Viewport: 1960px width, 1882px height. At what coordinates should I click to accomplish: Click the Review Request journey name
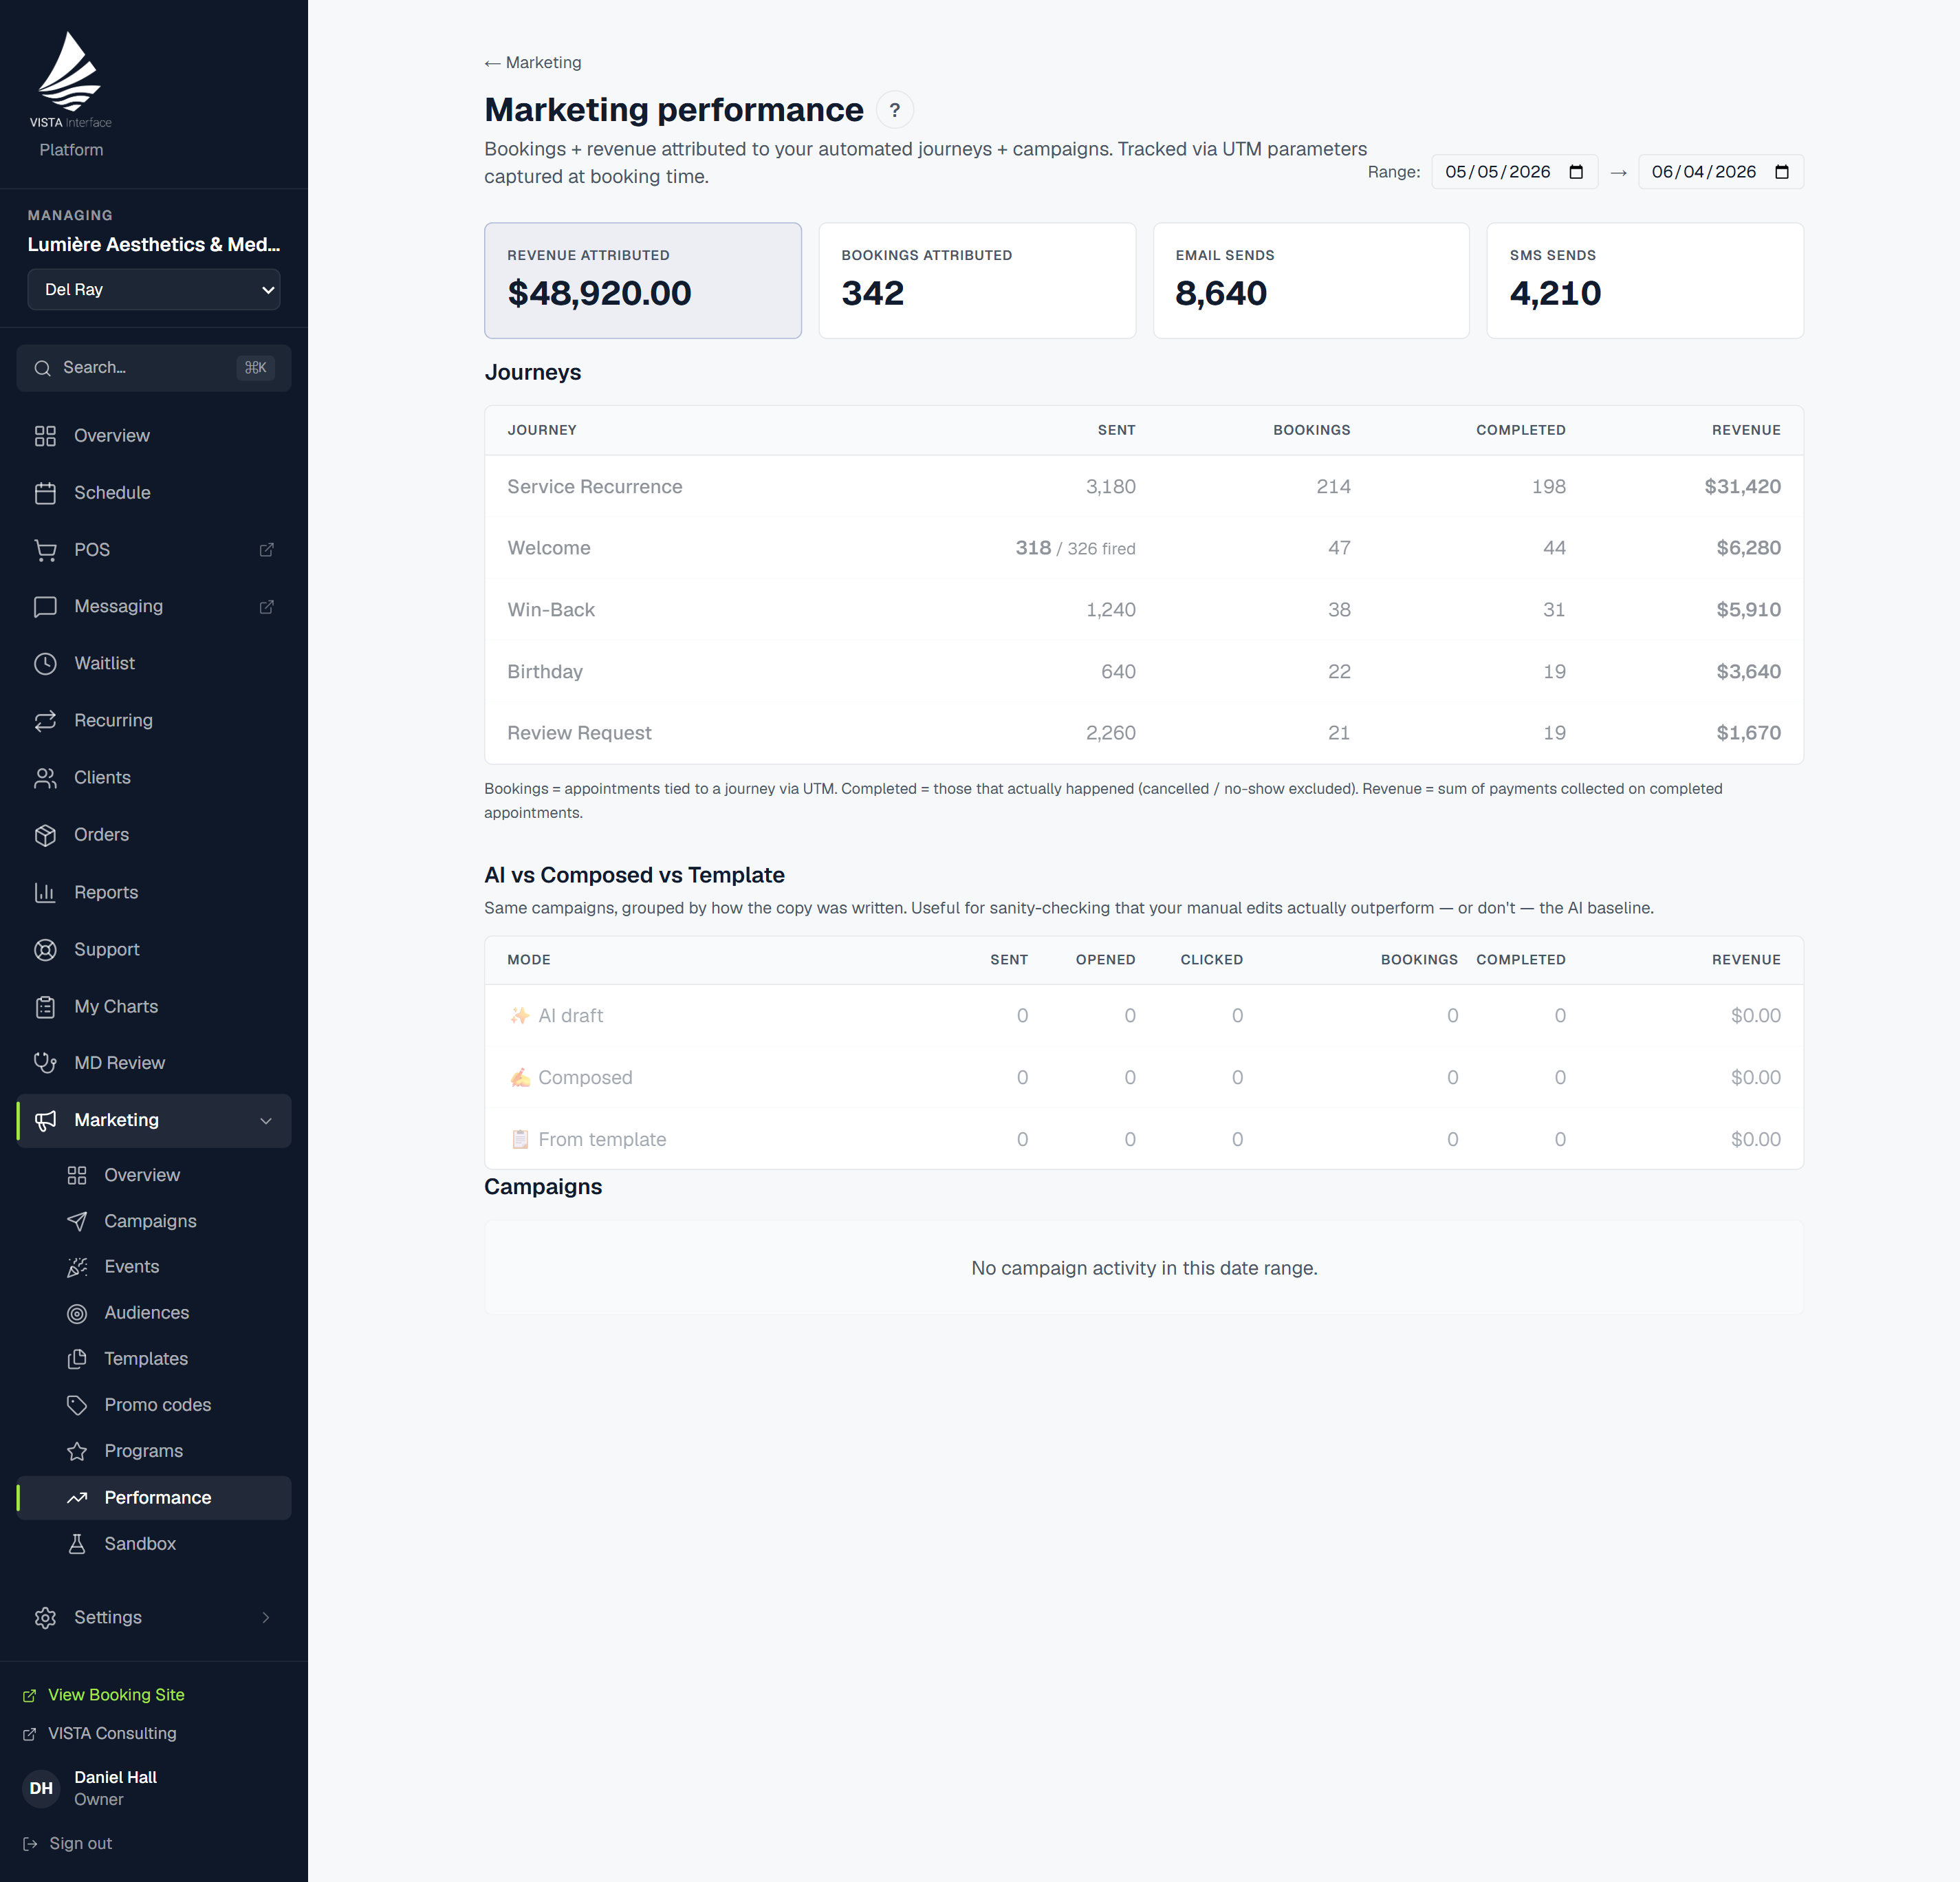click(579, 733)
